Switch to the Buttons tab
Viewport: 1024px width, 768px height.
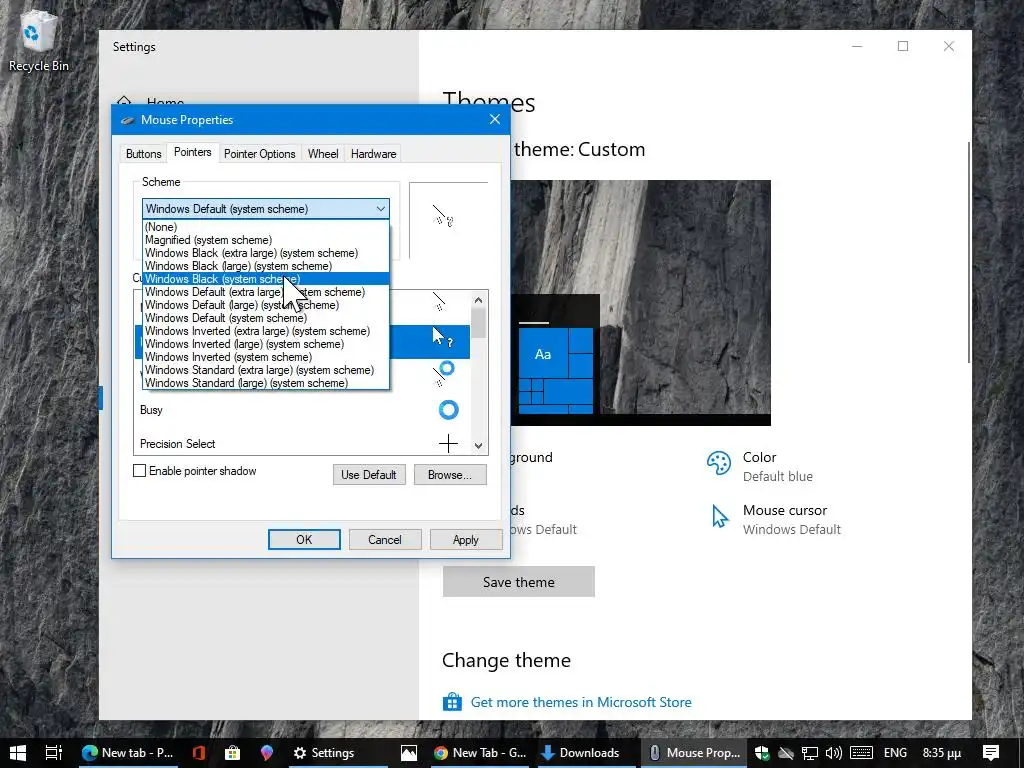pyautogui.click(x=144, y=153)
